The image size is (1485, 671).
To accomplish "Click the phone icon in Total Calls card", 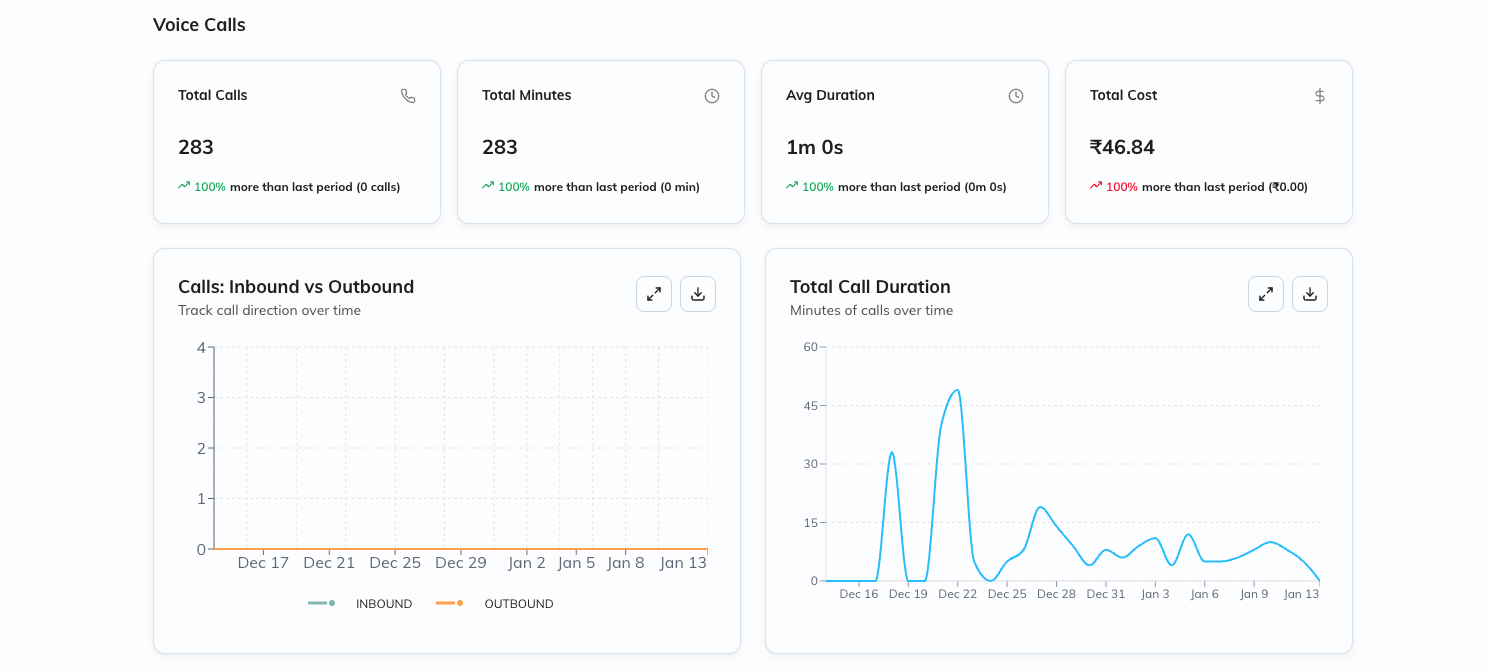I will pos(408,96).
